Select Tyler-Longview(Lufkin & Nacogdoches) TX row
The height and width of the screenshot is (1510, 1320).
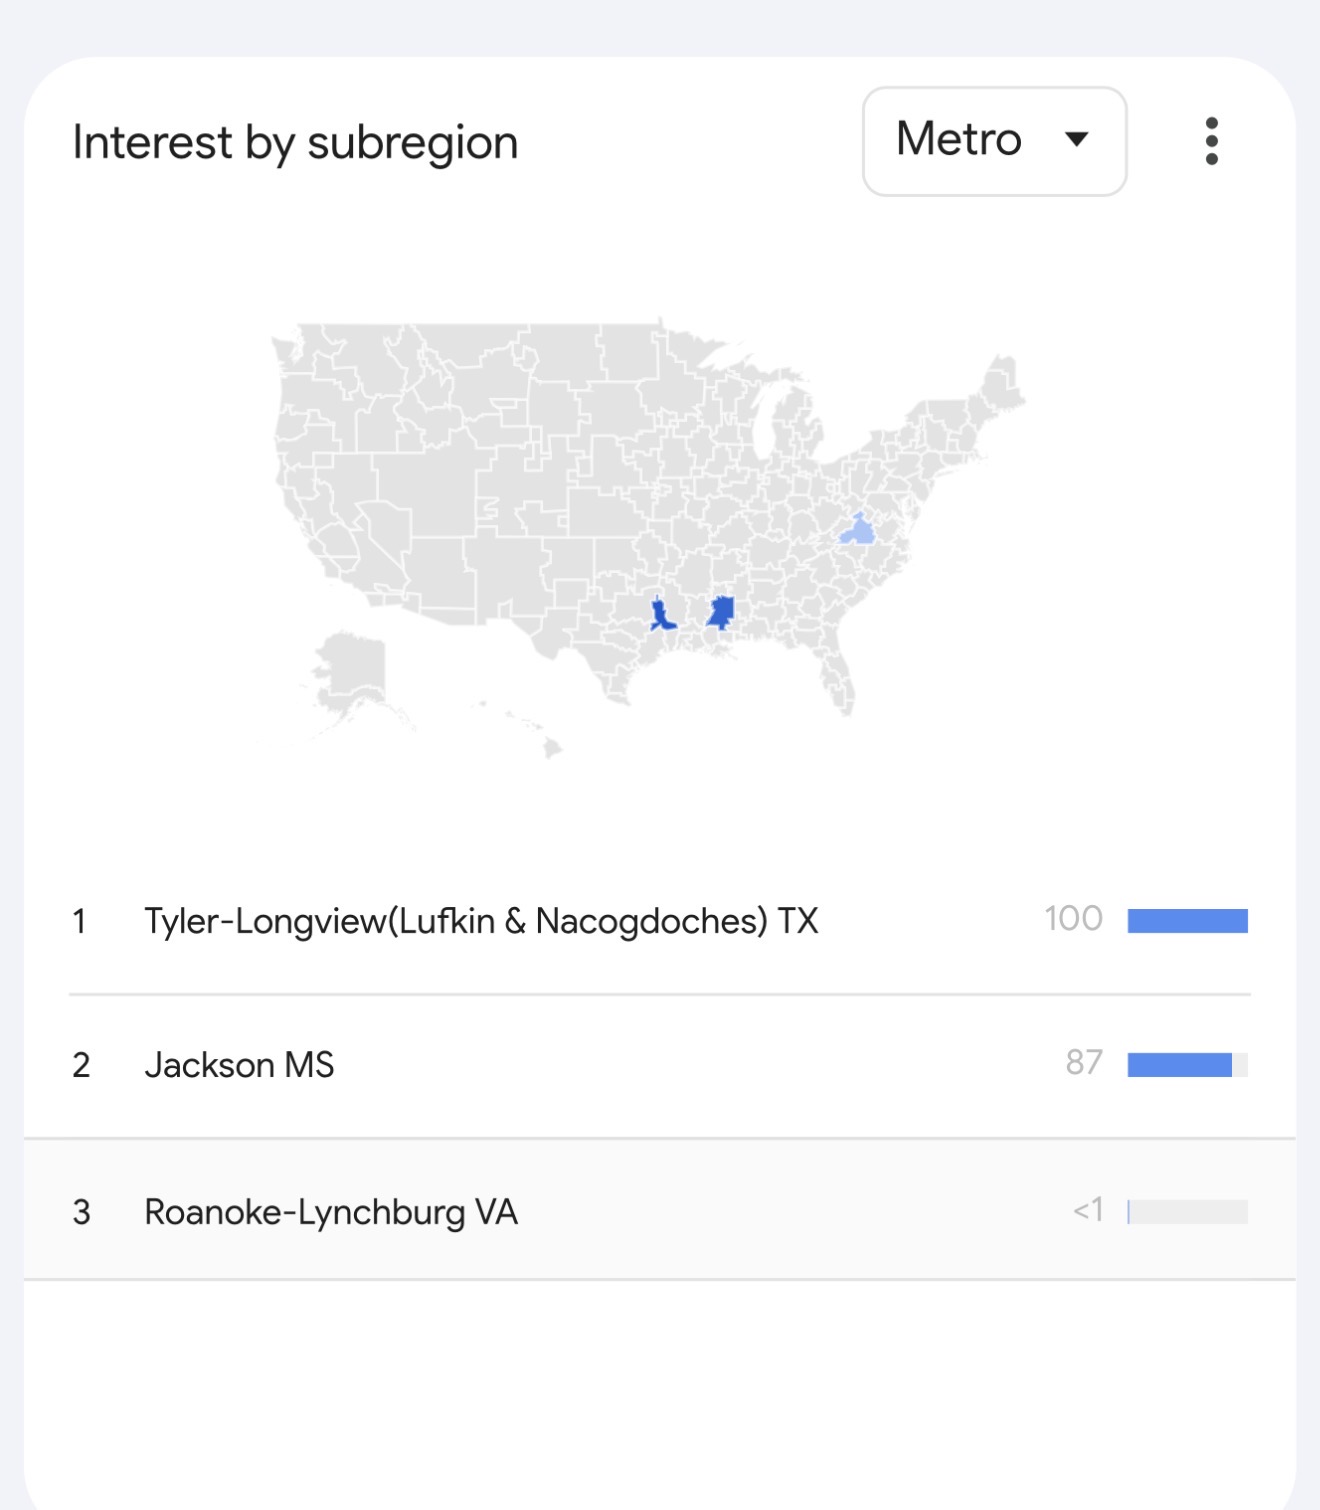(660, 921)
